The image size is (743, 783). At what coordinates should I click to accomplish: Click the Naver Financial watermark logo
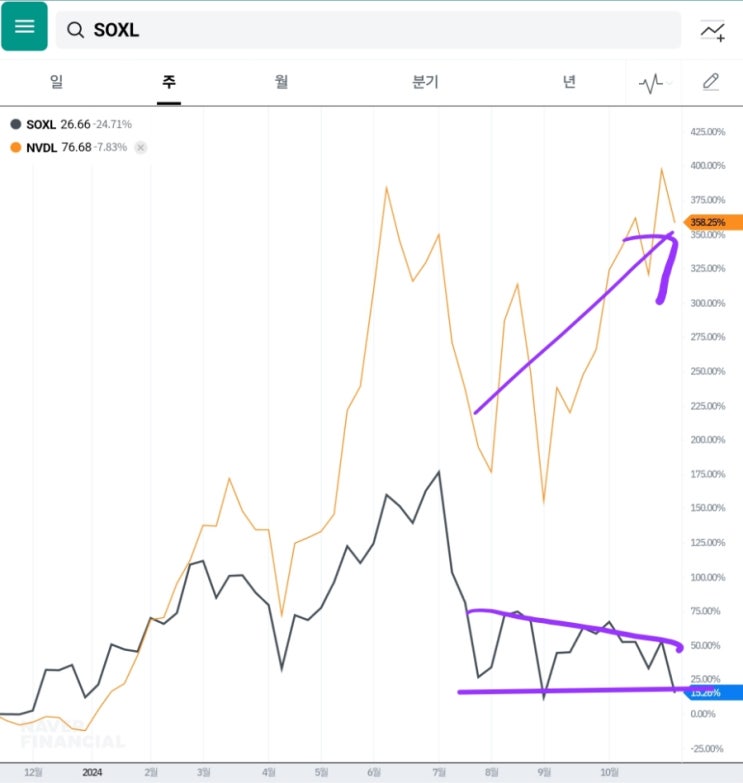73,734
